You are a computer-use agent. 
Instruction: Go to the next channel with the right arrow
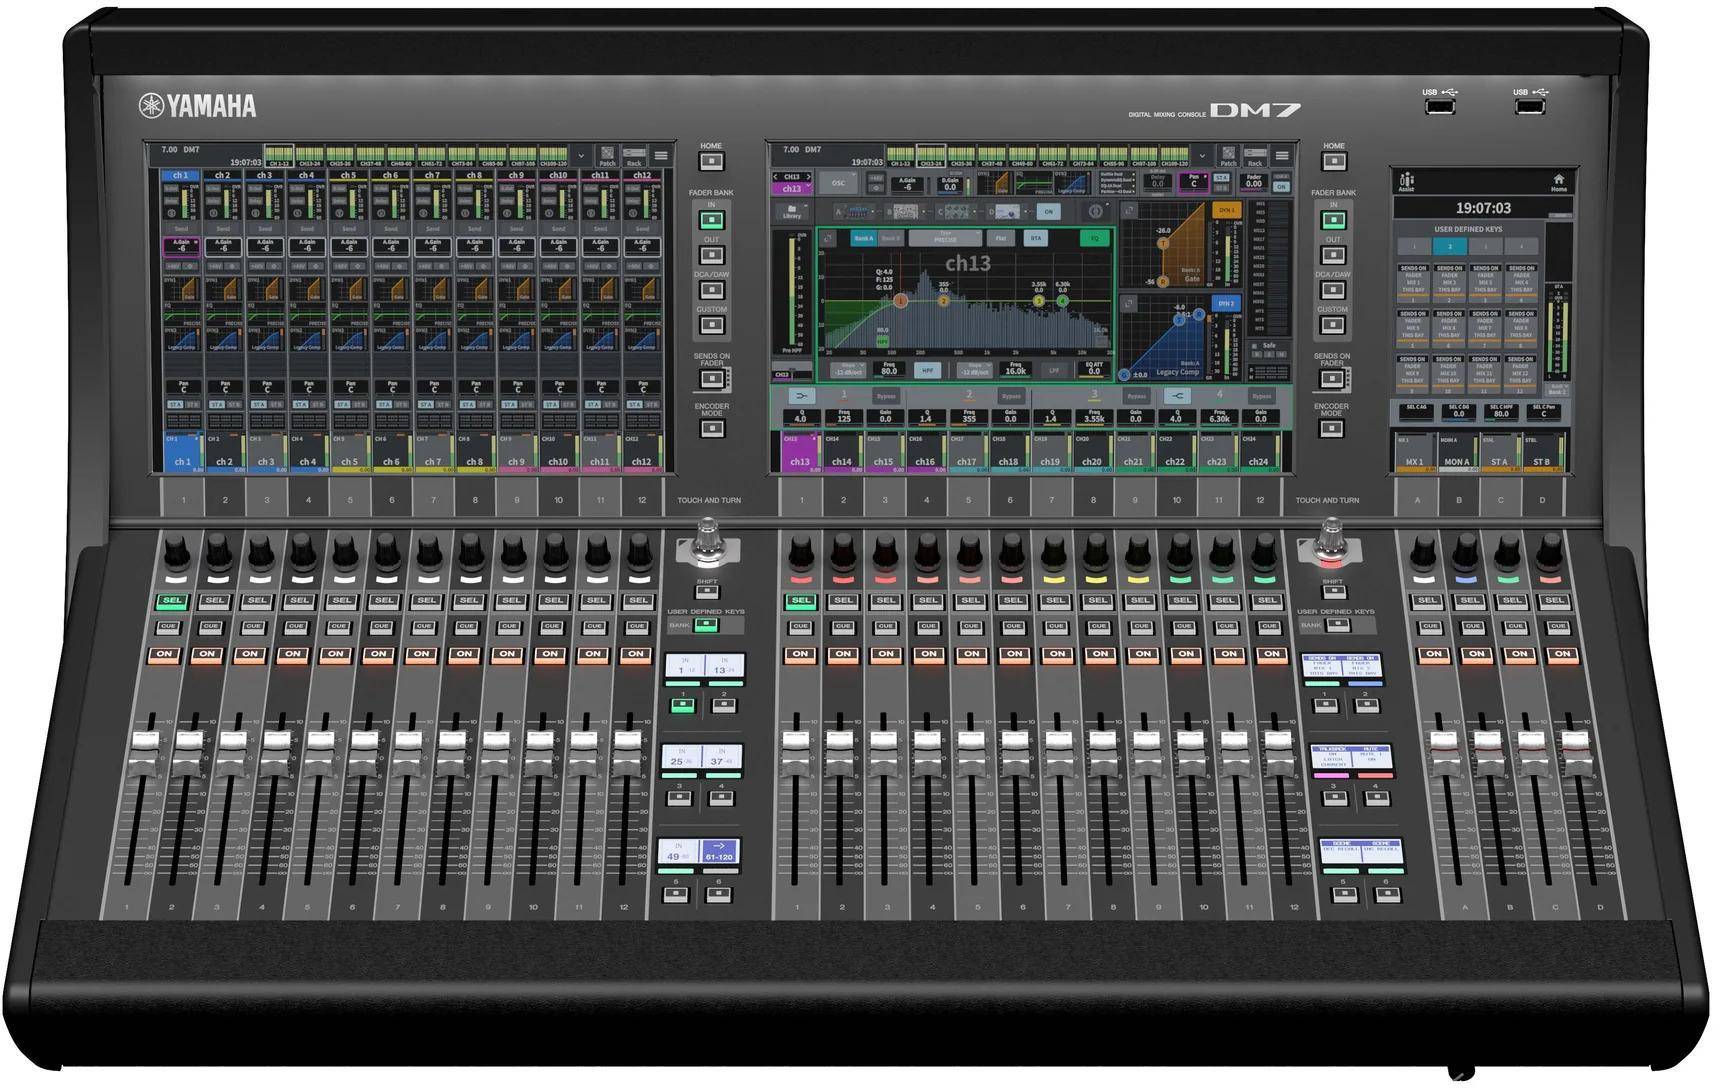[x=809, y=177]
